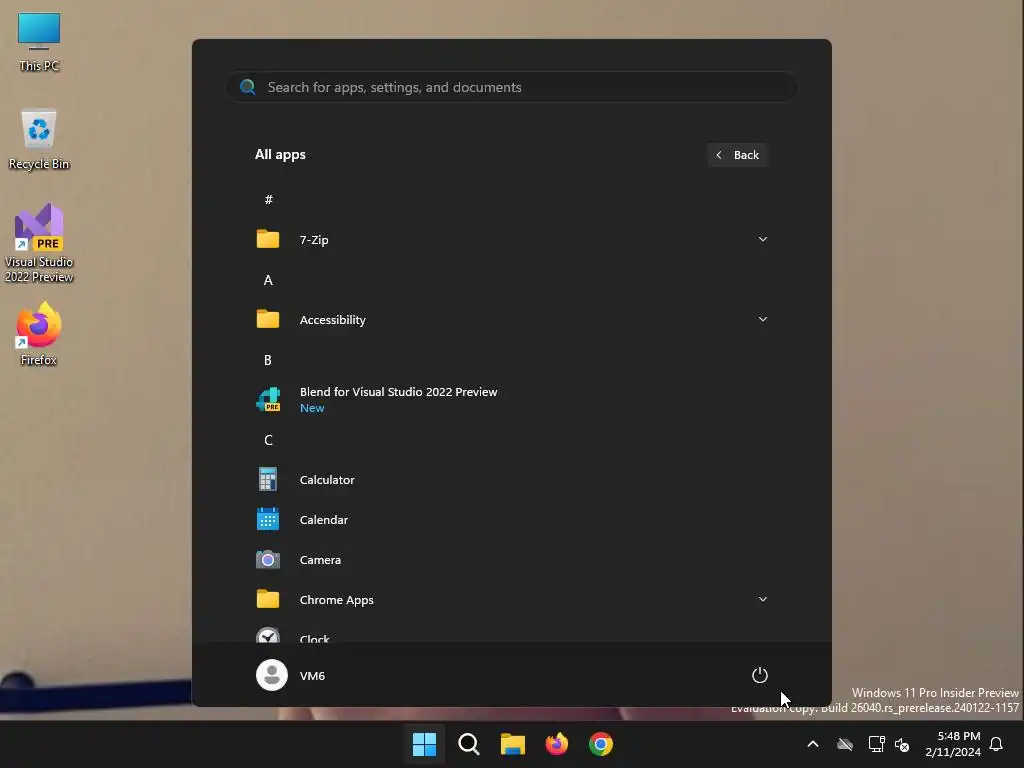Click the 'Blend for Visual Studio 2022 Preview' text

point(398,392)
